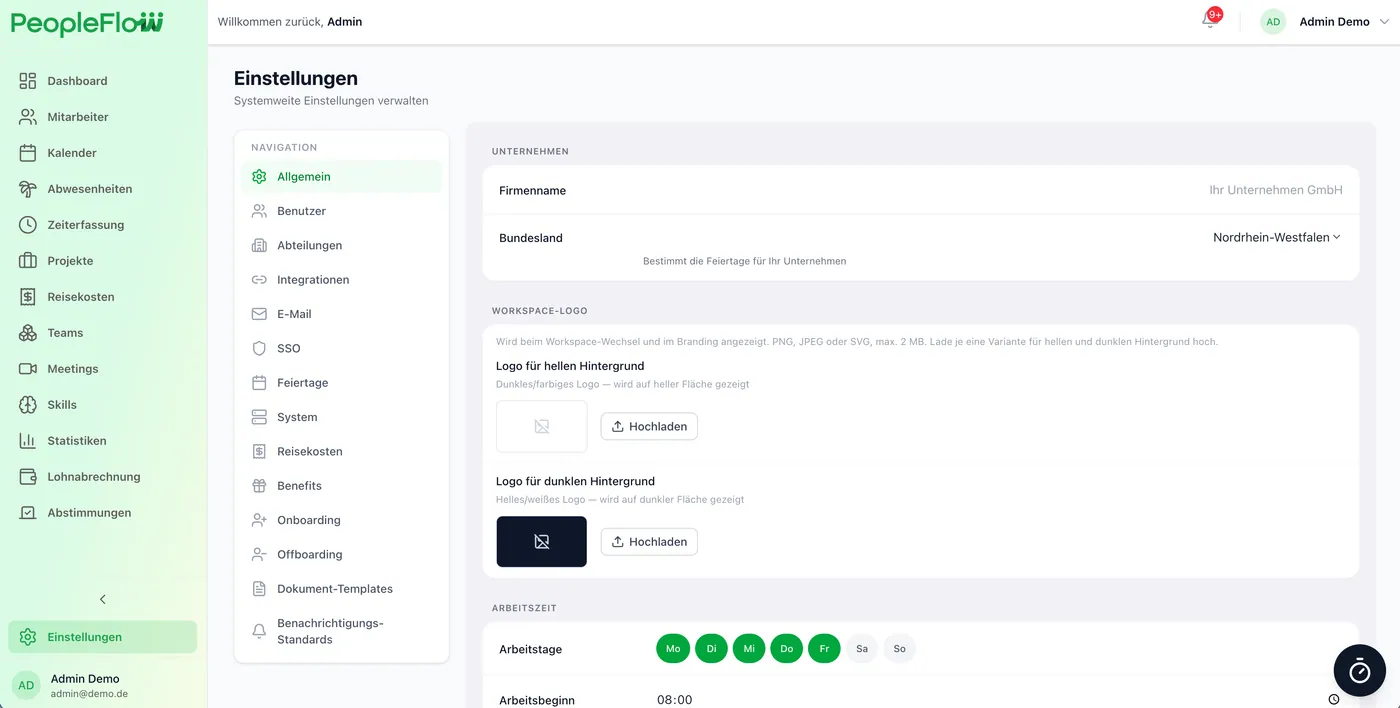This screenshot has width=1400, height=708.
Task: Click the SSO shield icon
Action: pyautogui.click(x=259, y=349)
